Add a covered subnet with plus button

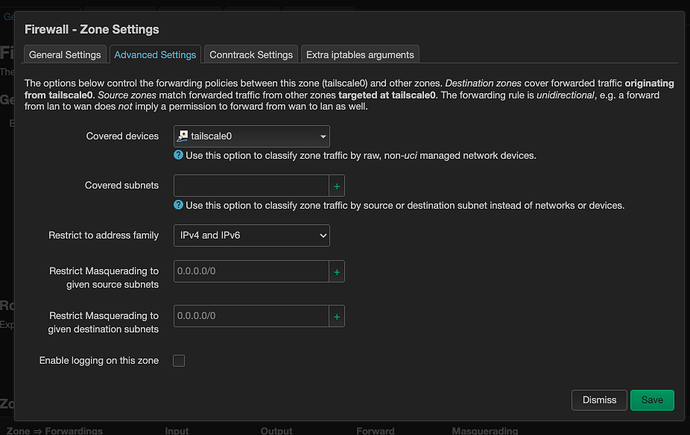(337, 186)
